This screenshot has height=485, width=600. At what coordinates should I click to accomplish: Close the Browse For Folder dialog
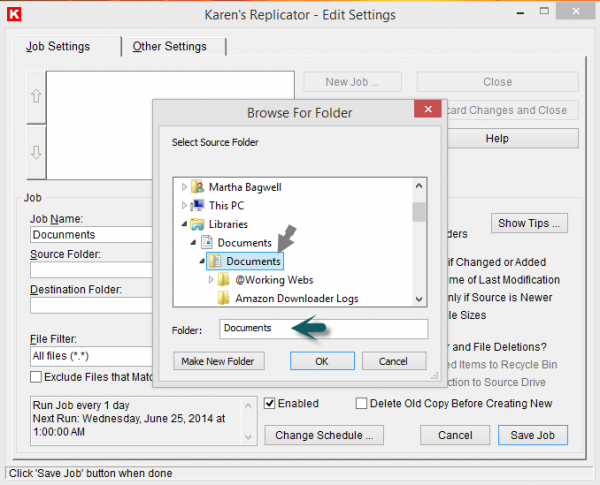point(428,109)
